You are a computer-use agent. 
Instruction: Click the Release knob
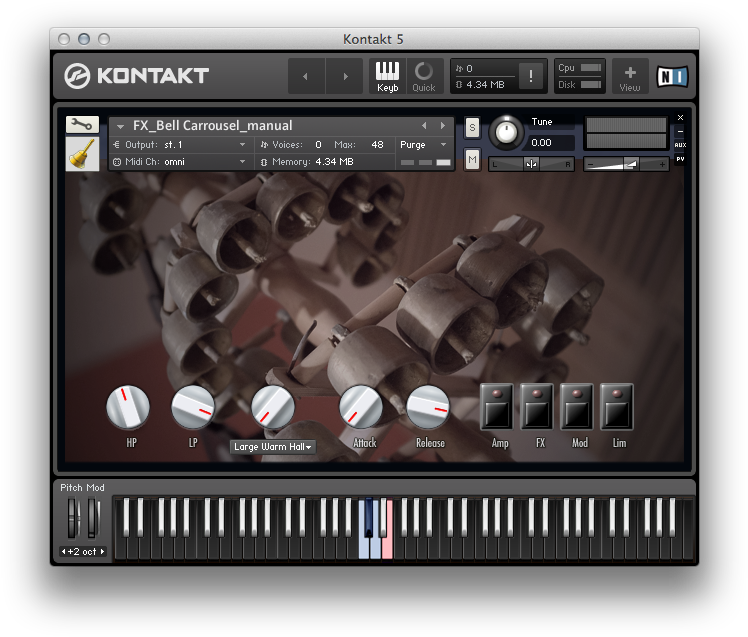tap(428, 408)
